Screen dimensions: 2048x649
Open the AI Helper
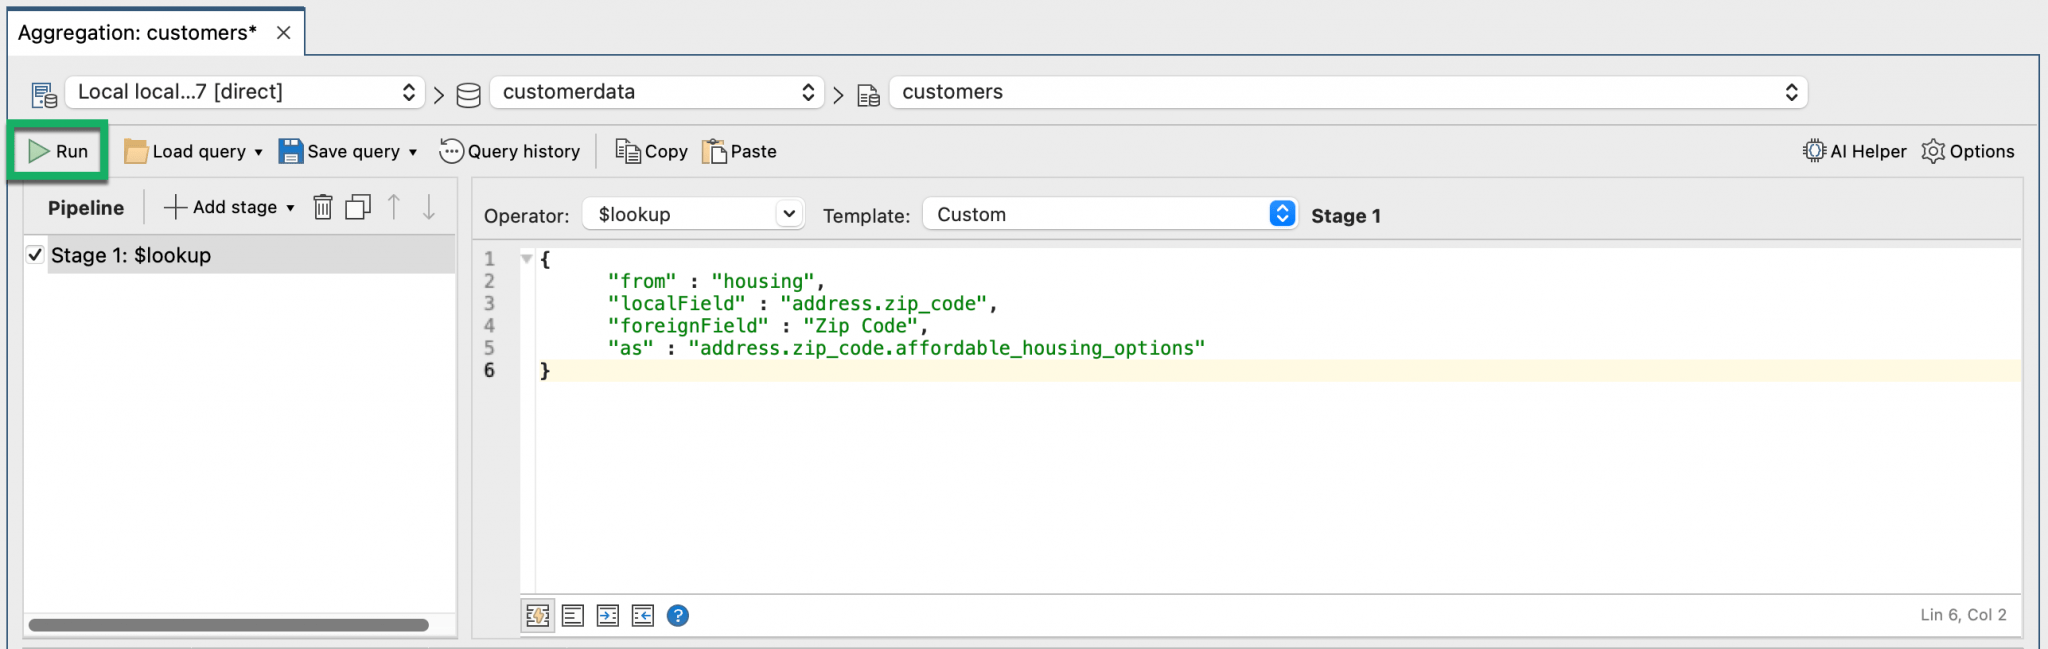click(x=1855, y=151)
